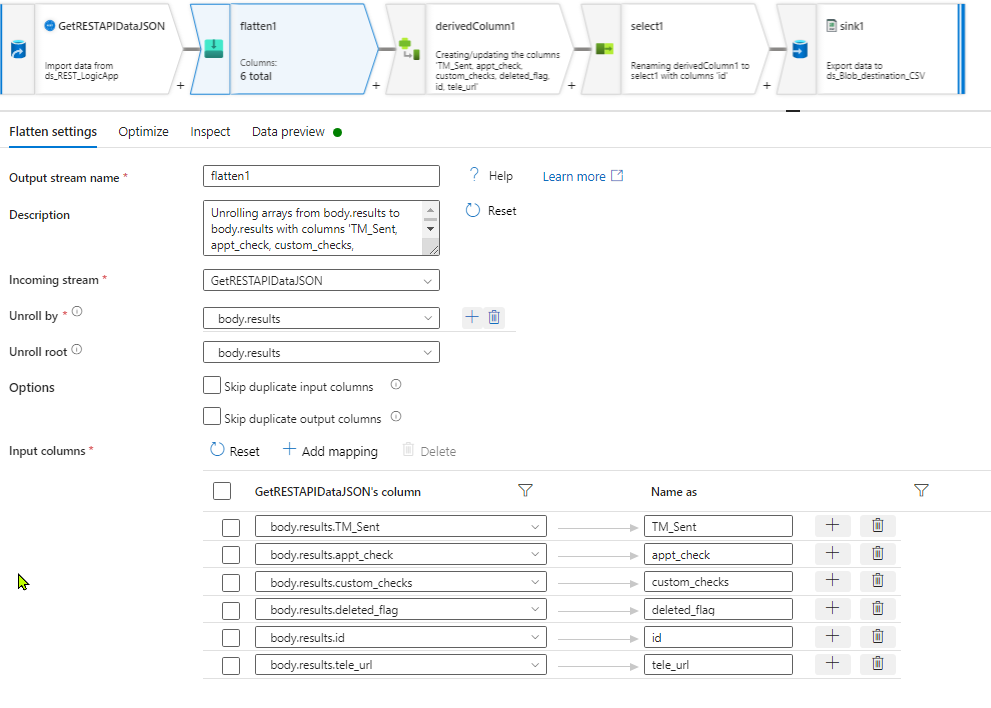Filter the Name as column
The width and height of the screenshot is (991, 708).
tap(922, 490)
